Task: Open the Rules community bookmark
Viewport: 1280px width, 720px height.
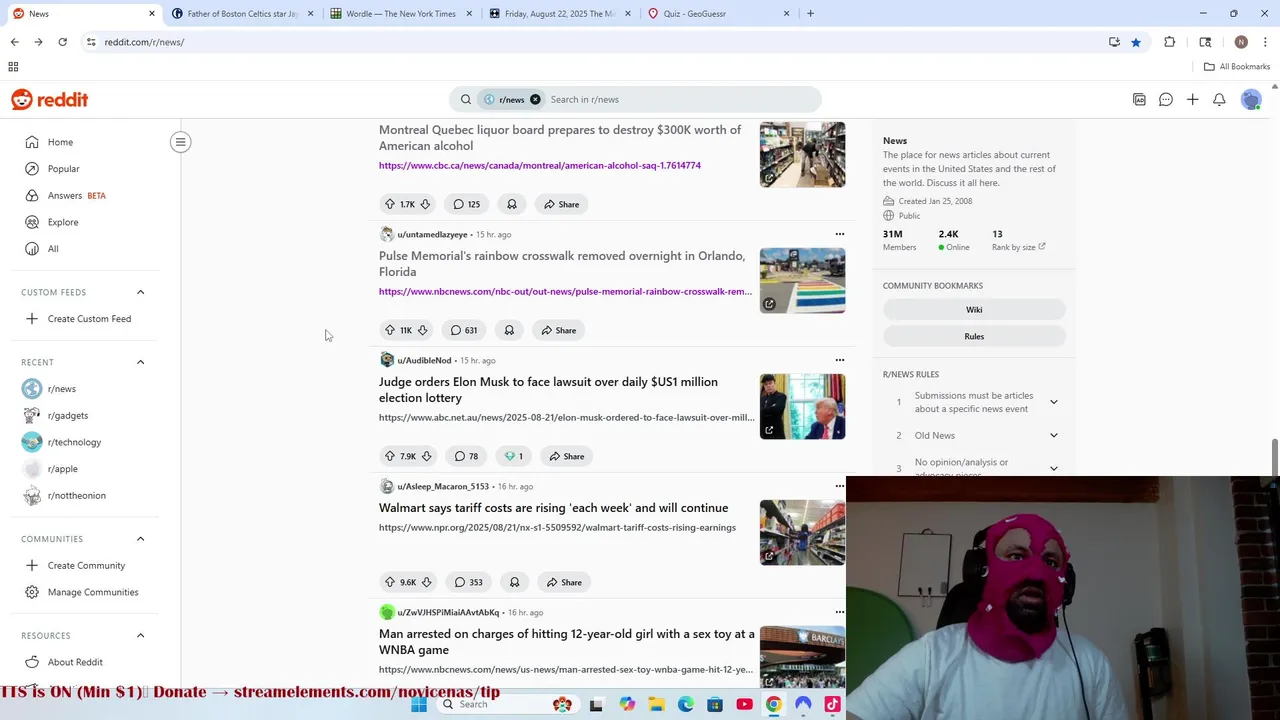Action: coord(974,336)
